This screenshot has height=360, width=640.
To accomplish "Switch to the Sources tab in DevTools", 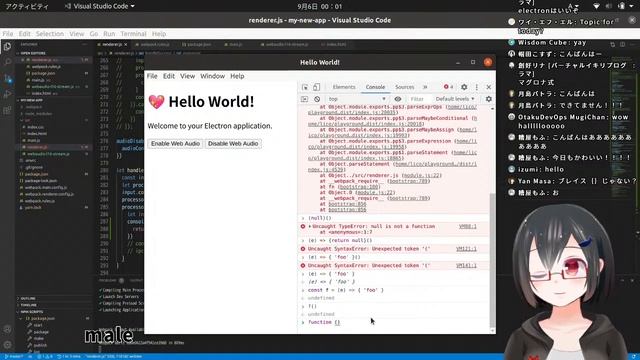I will coord(404,87).
